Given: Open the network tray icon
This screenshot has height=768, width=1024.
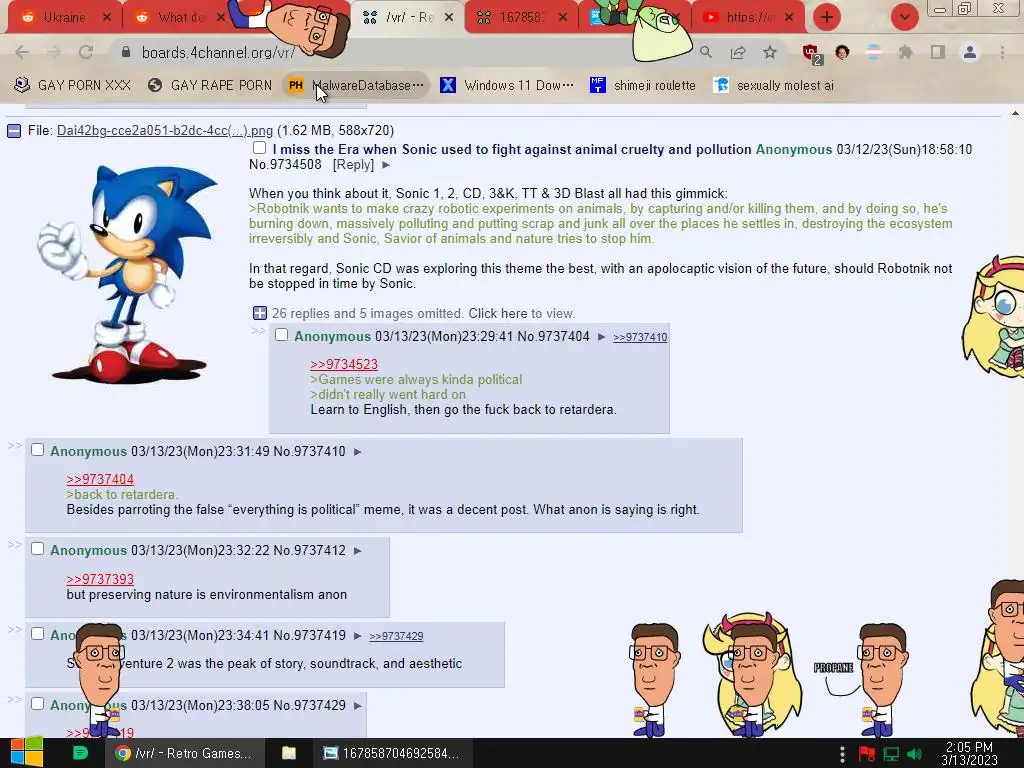Looking at the screenshot, I should (891, 754).
